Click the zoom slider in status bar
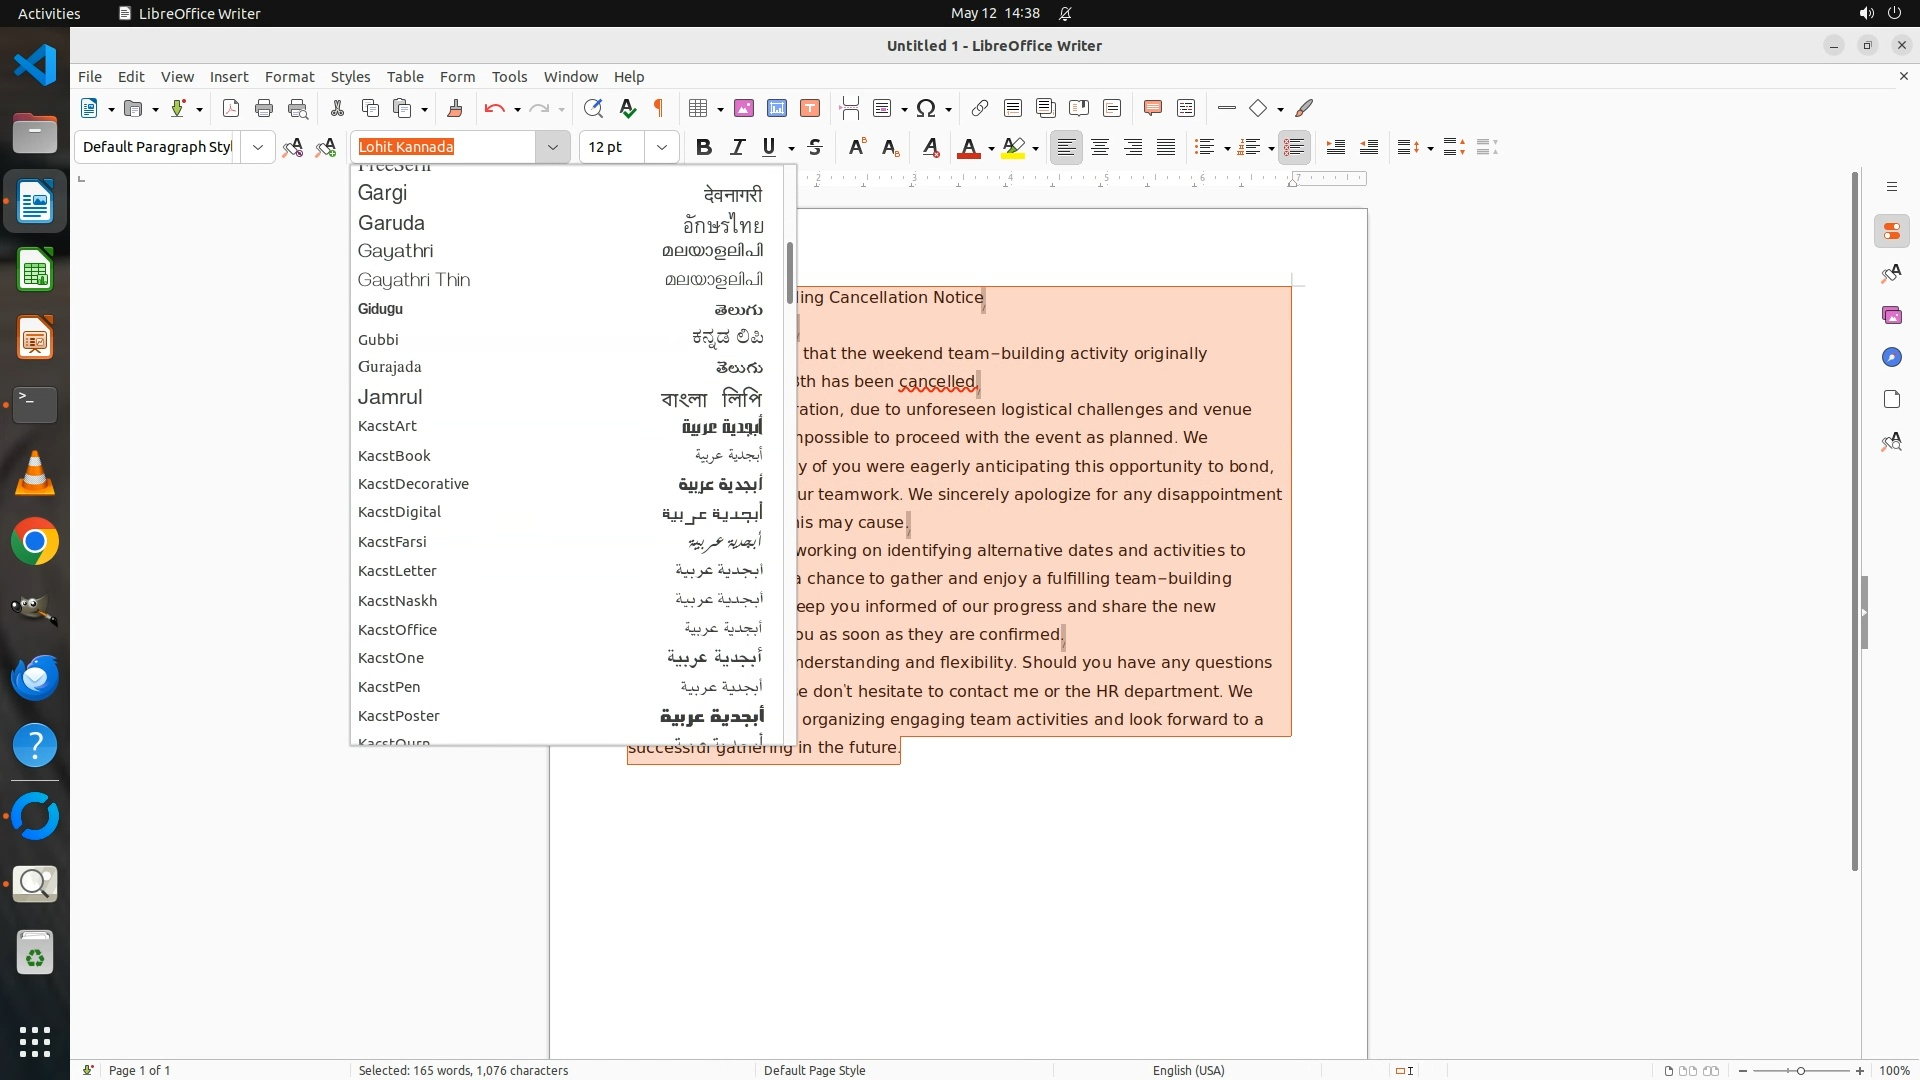Screen dimensions: 1920x1080 point(1800,1070)
